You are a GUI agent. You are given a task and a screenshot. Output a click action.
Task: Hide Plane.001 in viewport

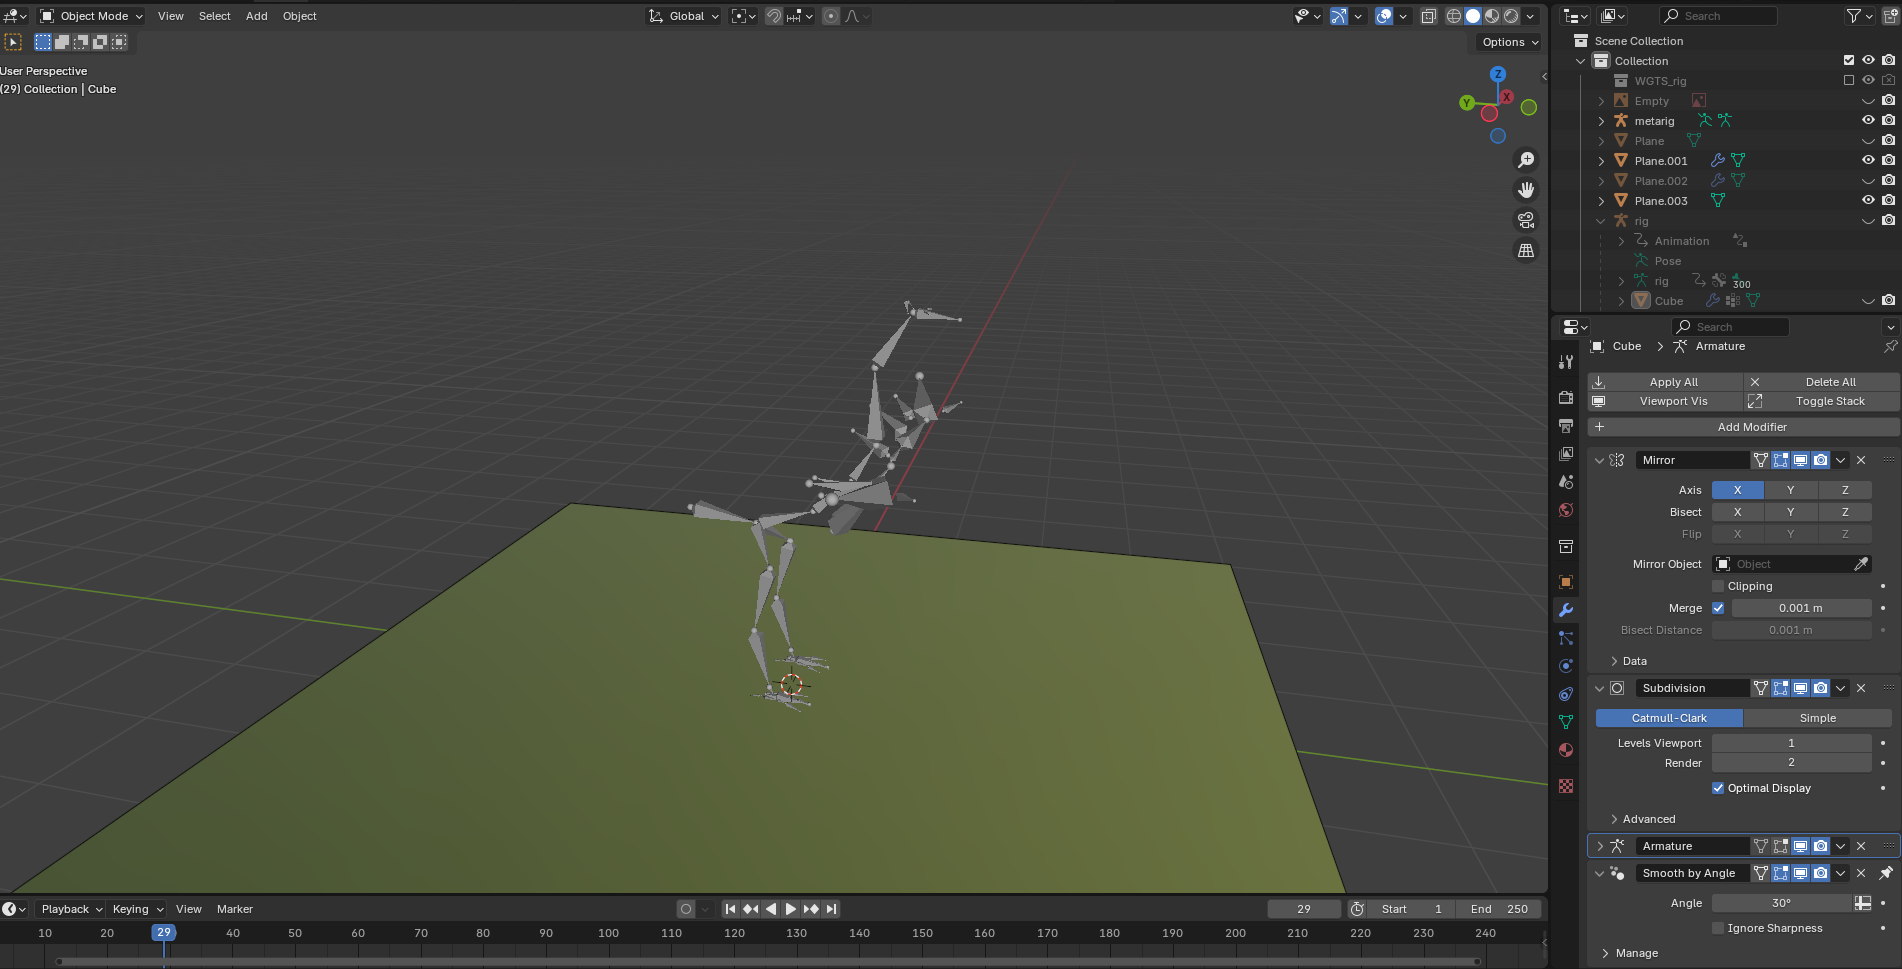click(1868, 160)
